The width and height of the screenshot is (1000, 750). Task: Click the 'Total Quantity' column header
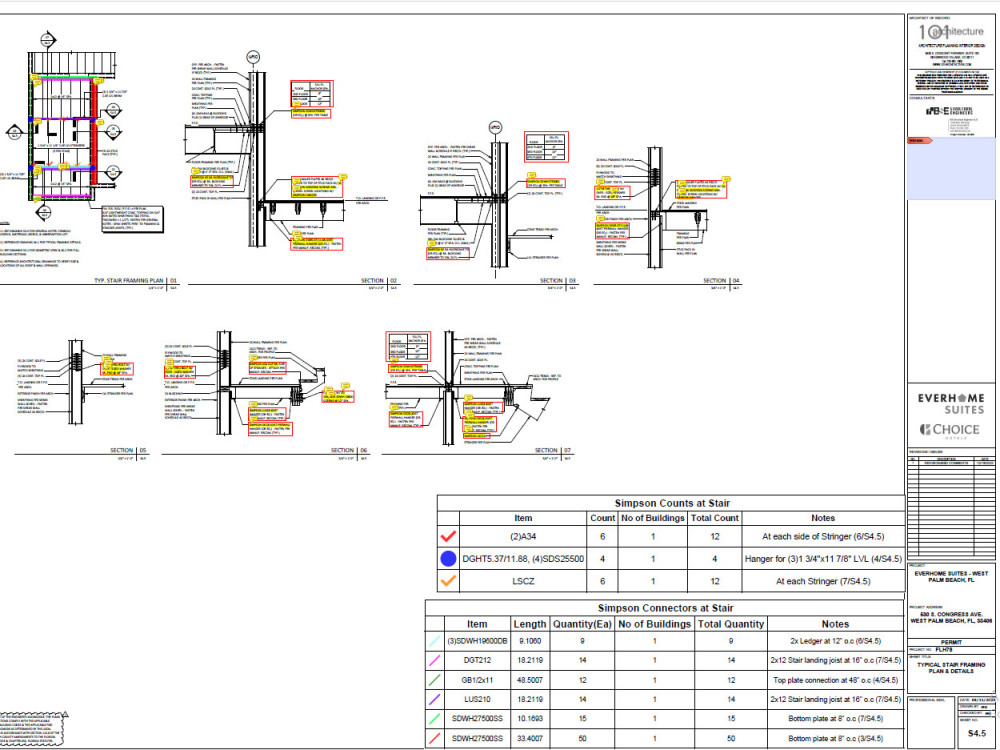click(x=731, y=624)
